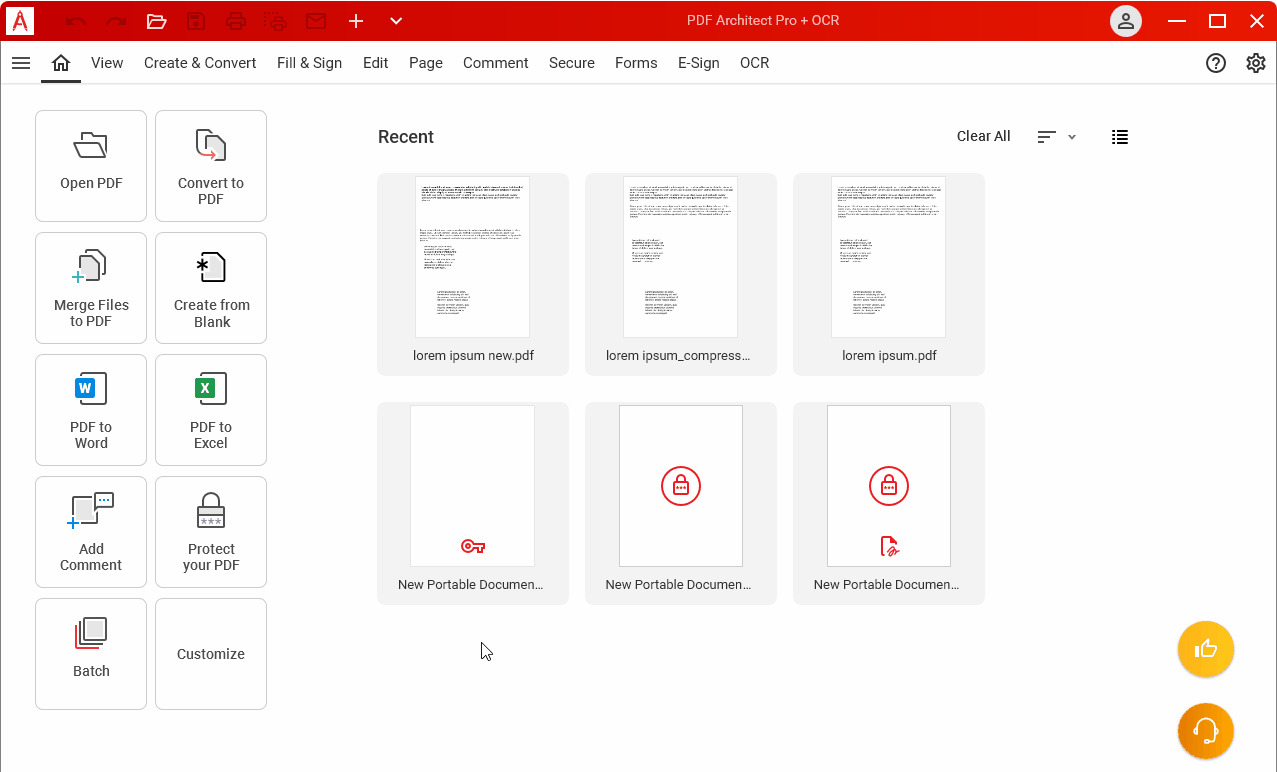
Task: Open the Fill & Sign tab
Action: (x=309, y=63)
